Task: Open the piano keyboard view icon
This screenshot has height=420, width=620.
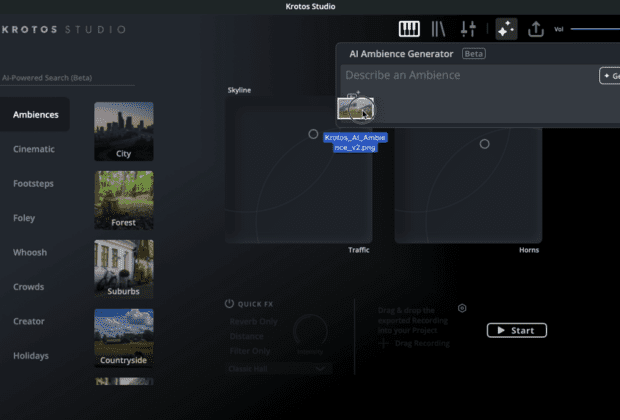Action: [409, 29]
